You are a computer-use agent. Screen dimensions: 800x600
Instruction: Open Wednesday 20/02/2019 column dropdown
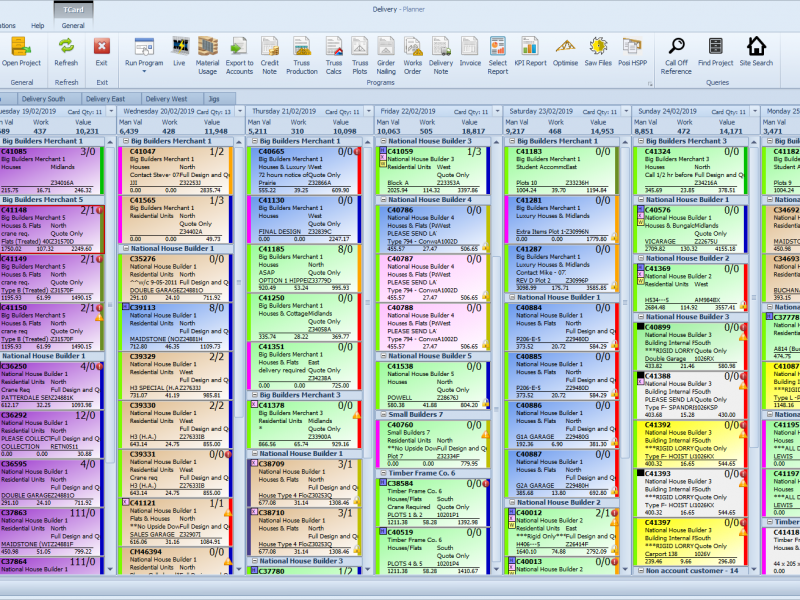[240, 111]
